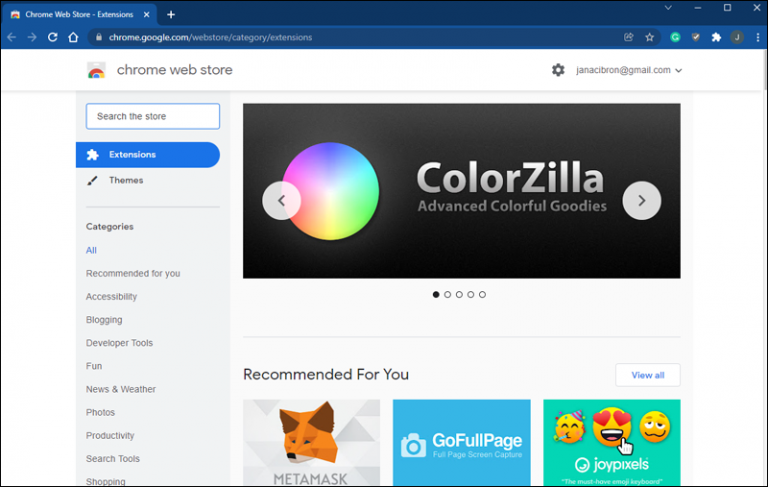768x487 pixels.
Task: Open the Productivity category
Action: 110,436
